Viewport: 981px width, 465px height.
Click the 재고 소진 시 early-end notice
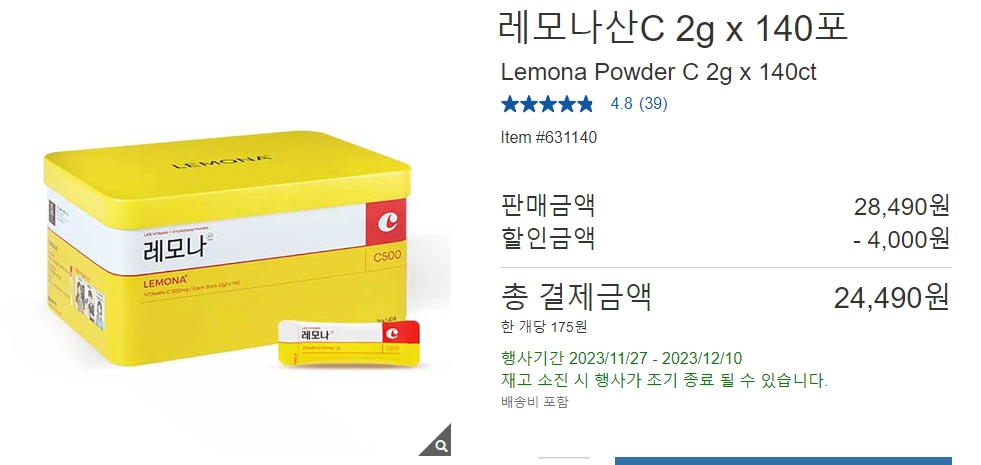[664, 380]
